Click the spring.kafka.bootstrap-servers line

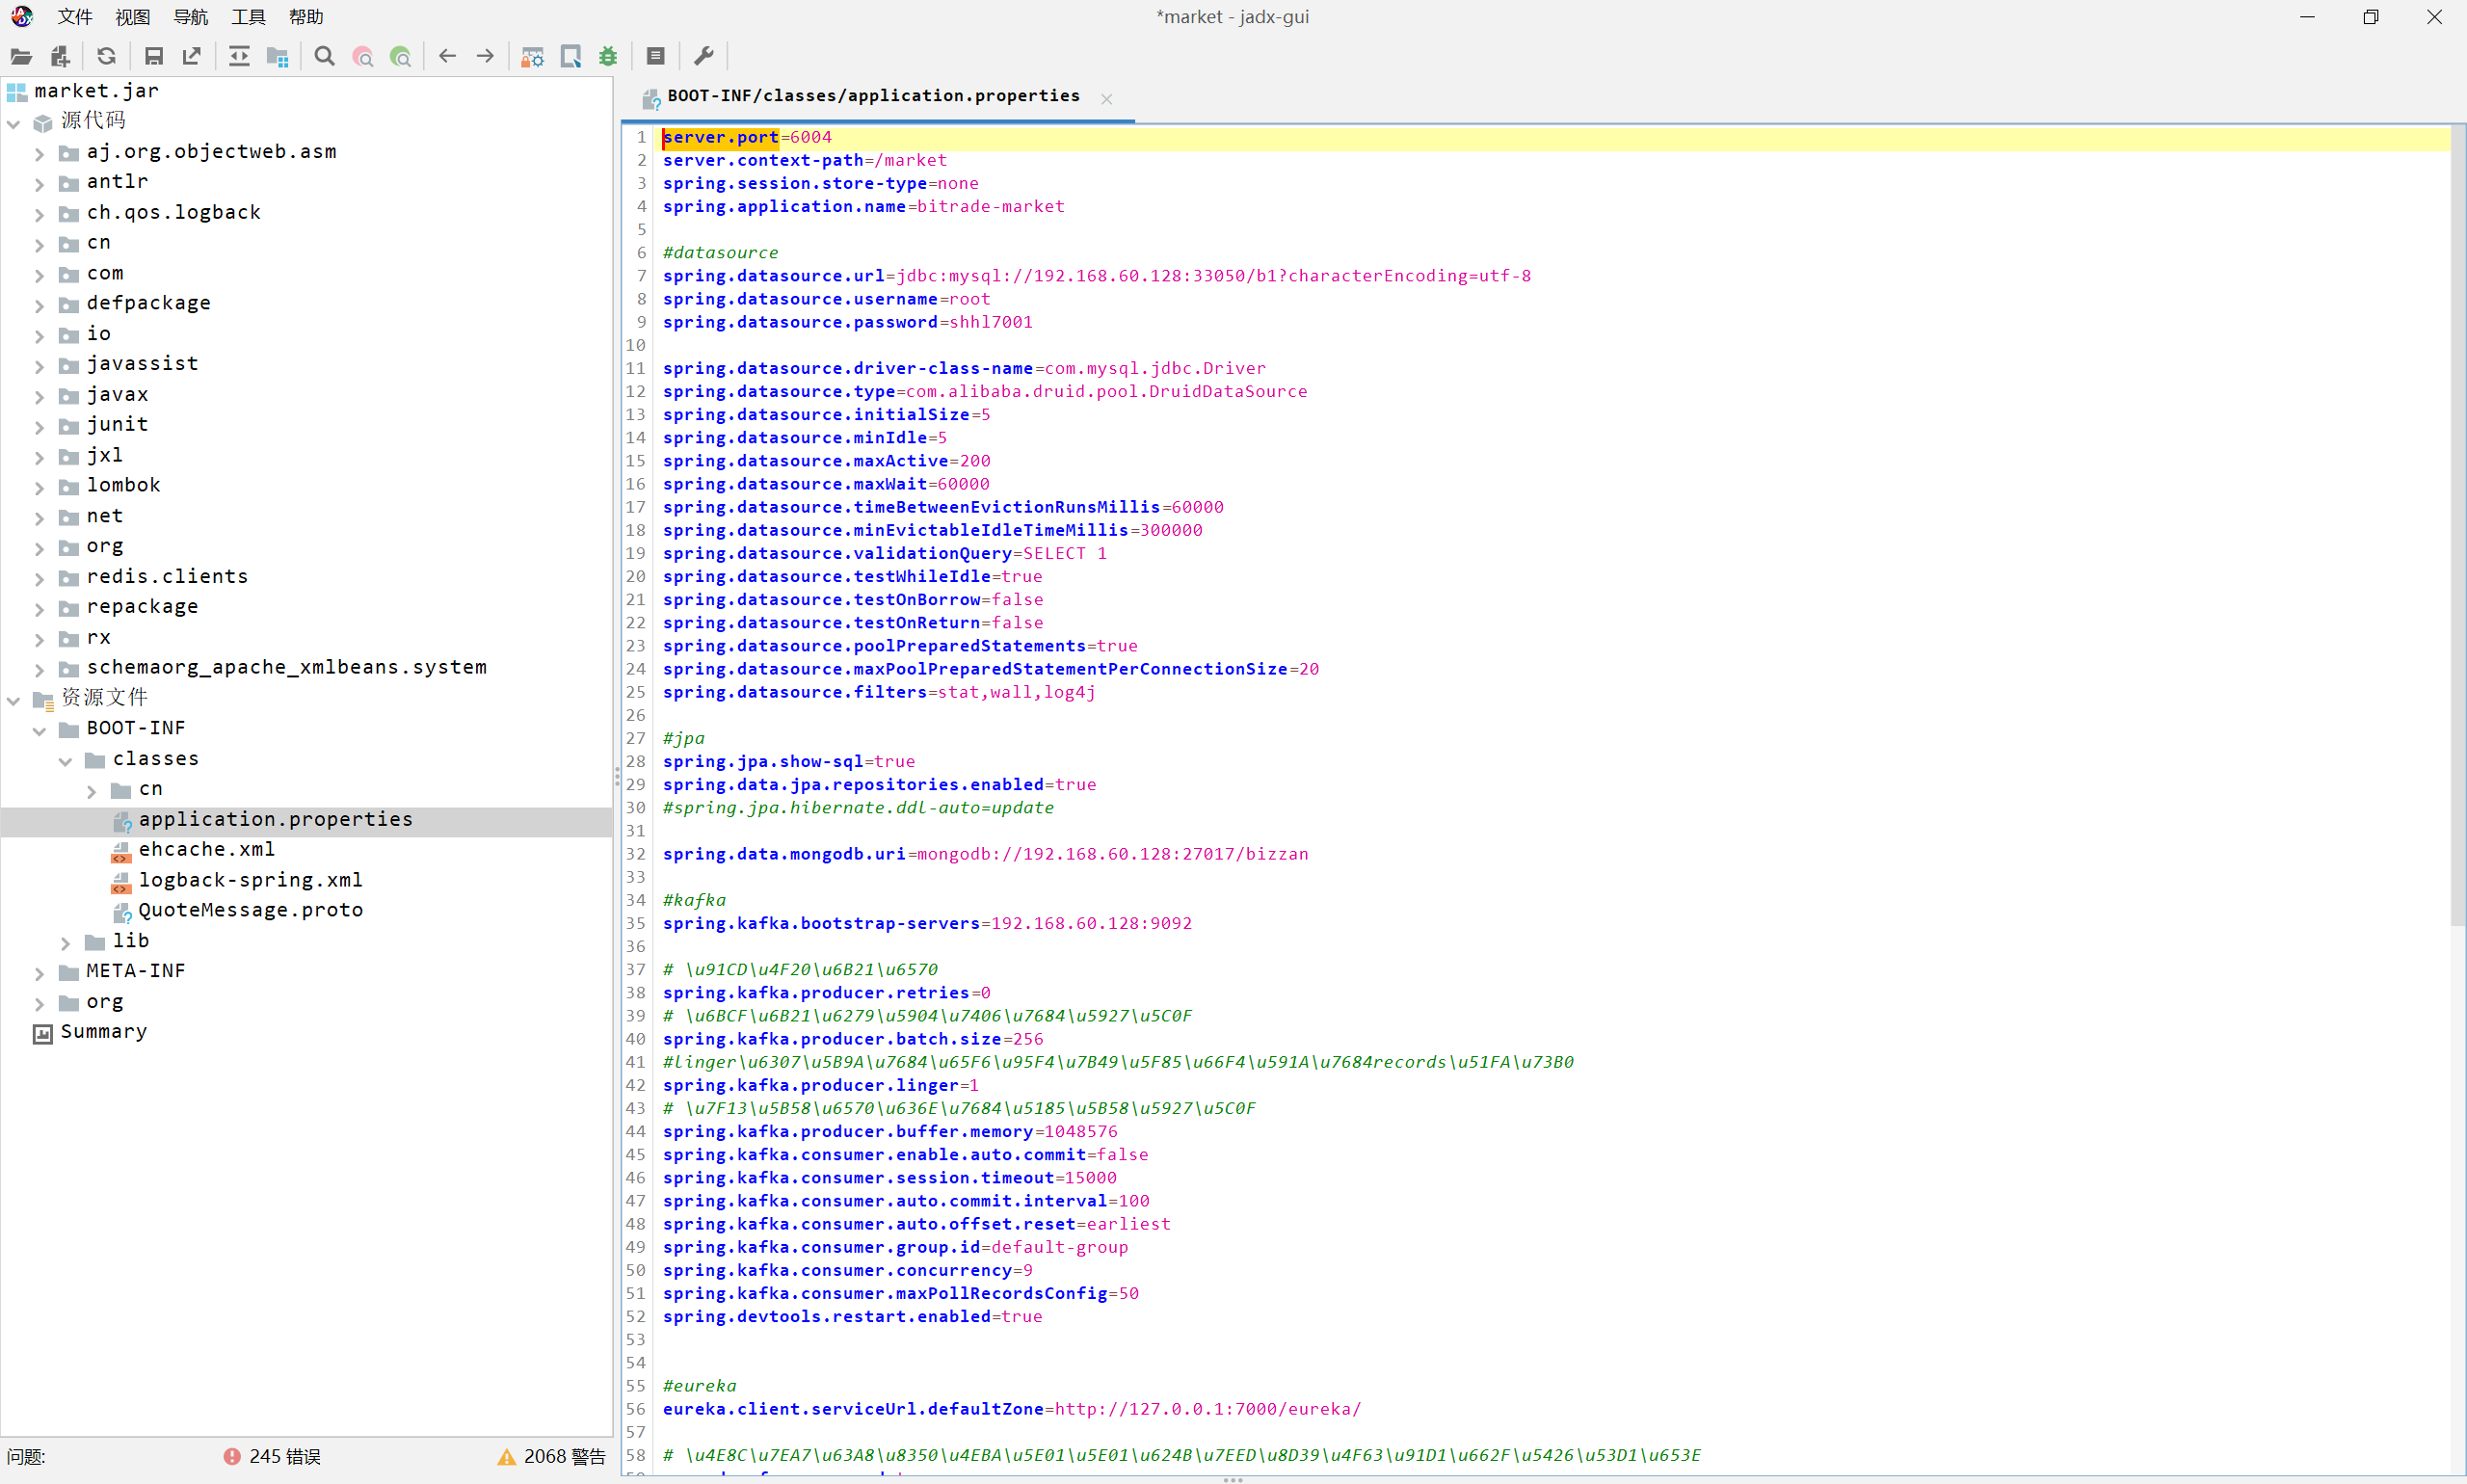tap(927, 923)
